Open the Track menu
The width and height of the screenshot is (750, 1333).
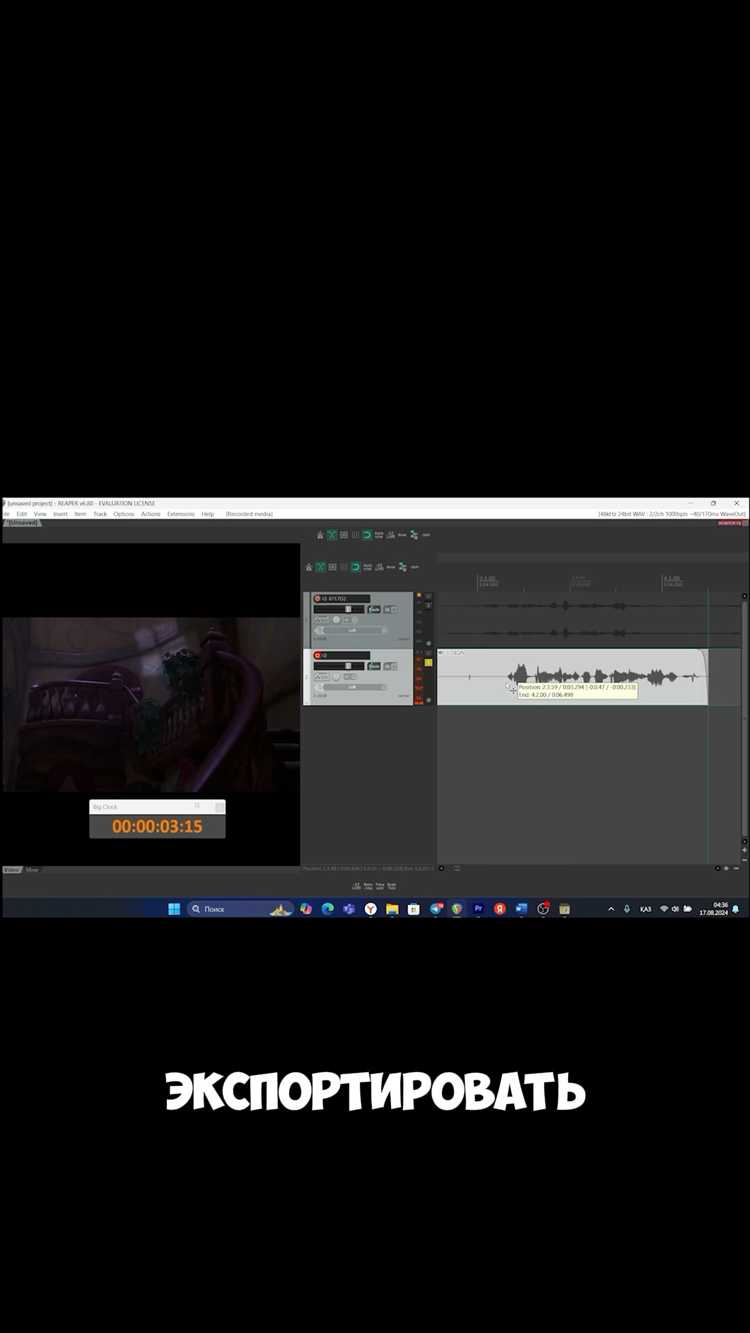point(100,514)
